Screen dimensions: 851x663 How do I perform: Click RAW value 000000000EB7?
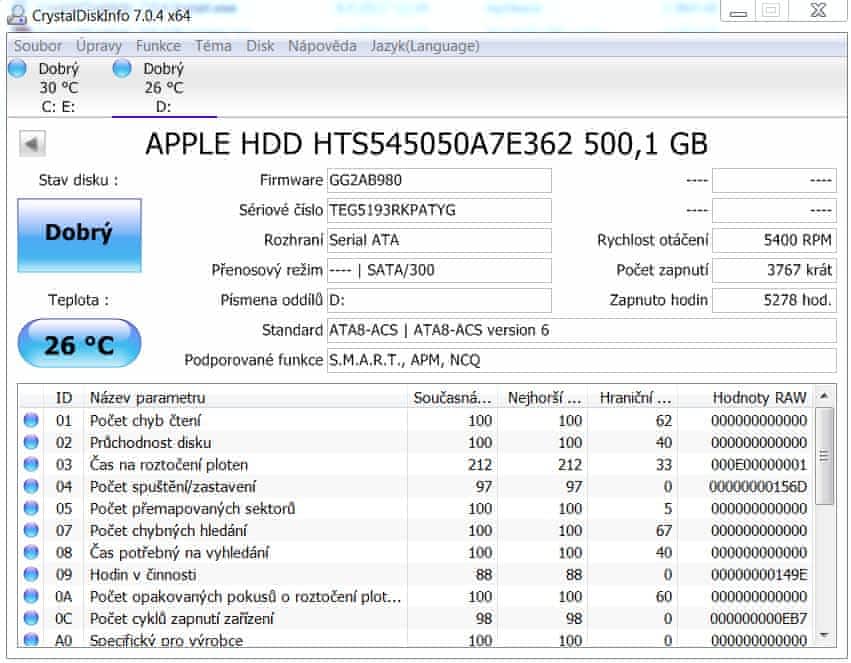[759, 618]
